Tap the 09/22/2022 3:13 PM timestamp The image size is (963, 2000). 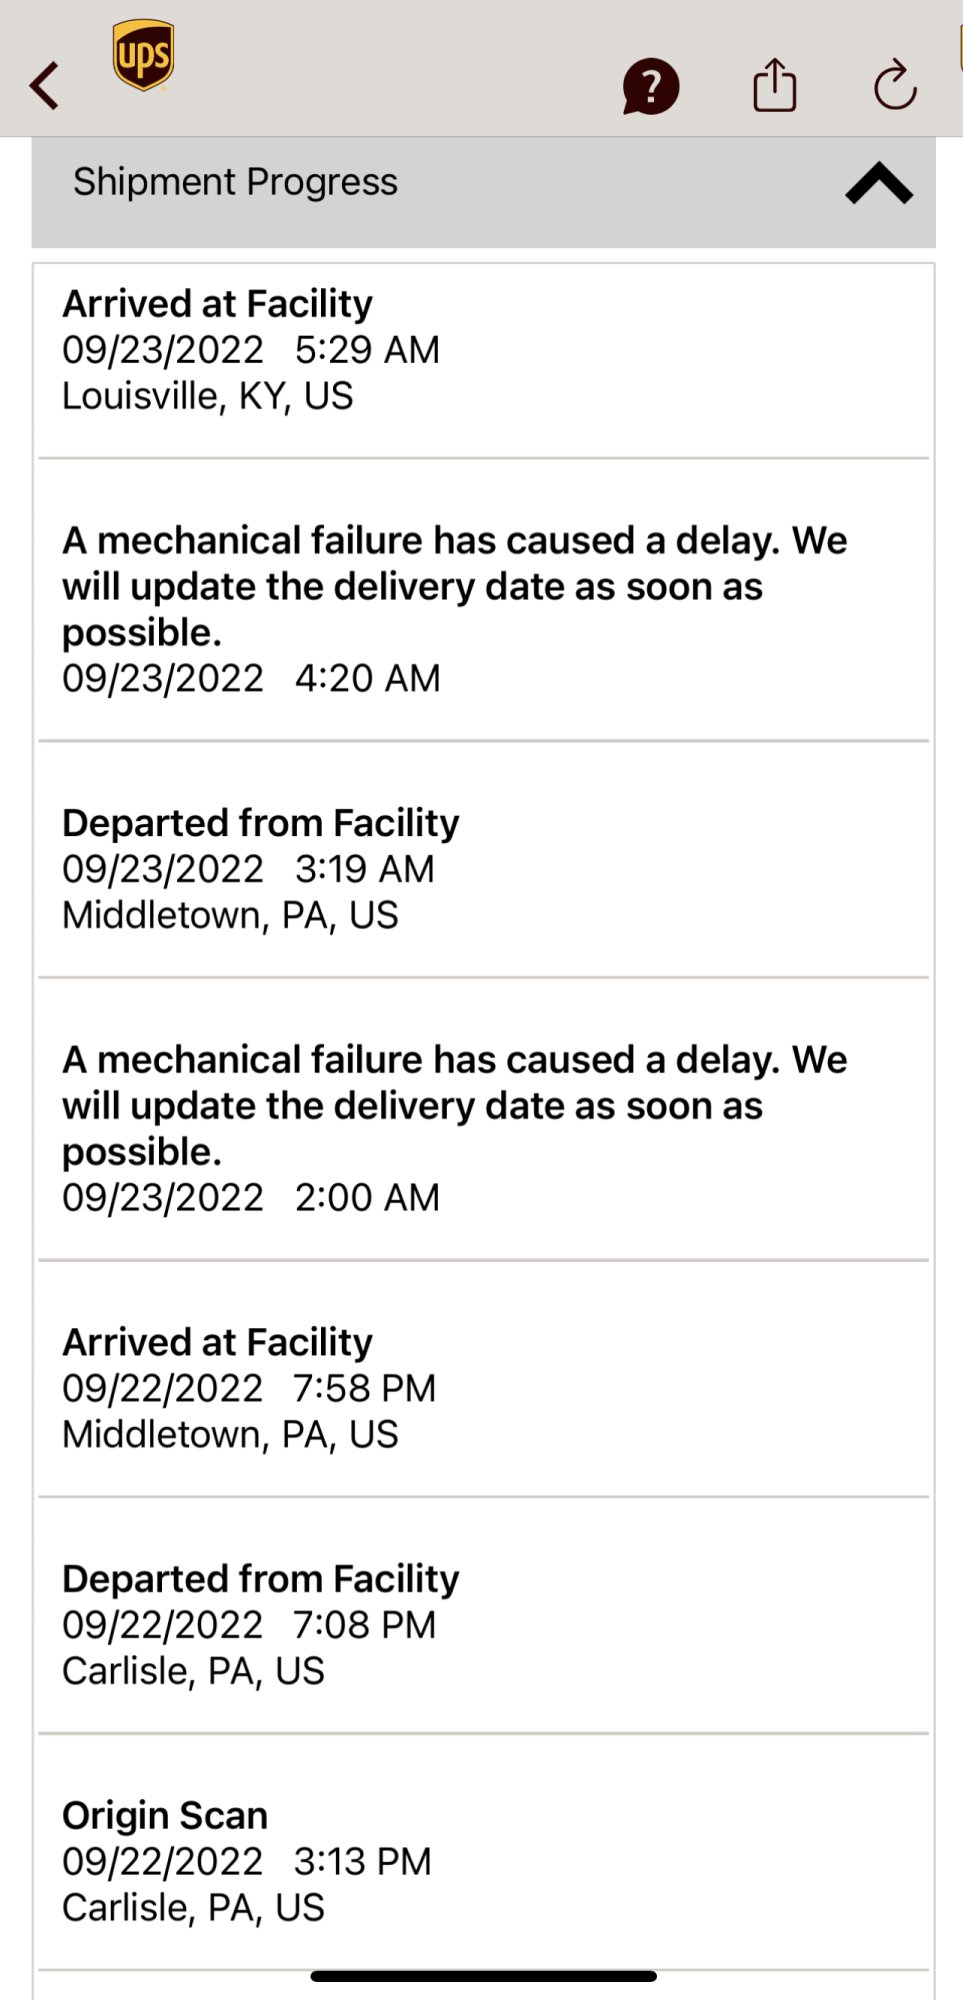pos(246,1861)
